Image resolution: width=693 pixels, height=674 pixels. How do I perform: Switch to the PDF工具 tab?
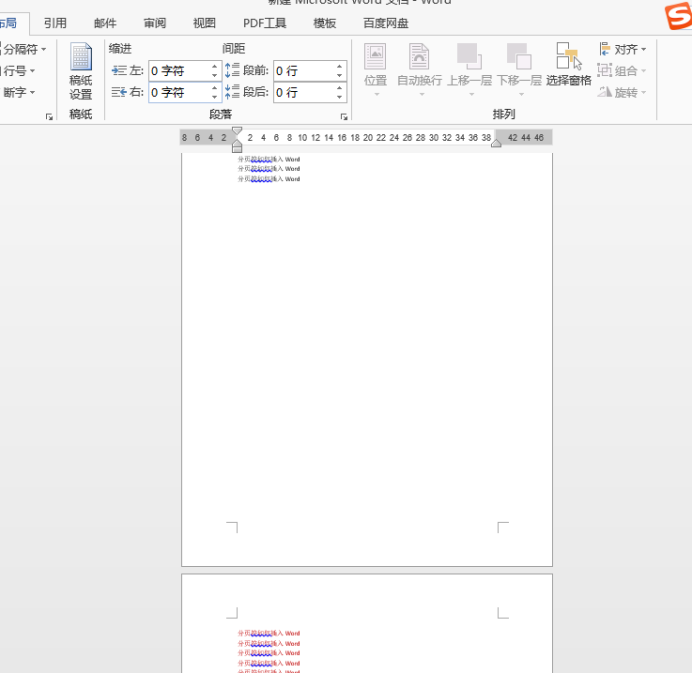pos(265,23)
